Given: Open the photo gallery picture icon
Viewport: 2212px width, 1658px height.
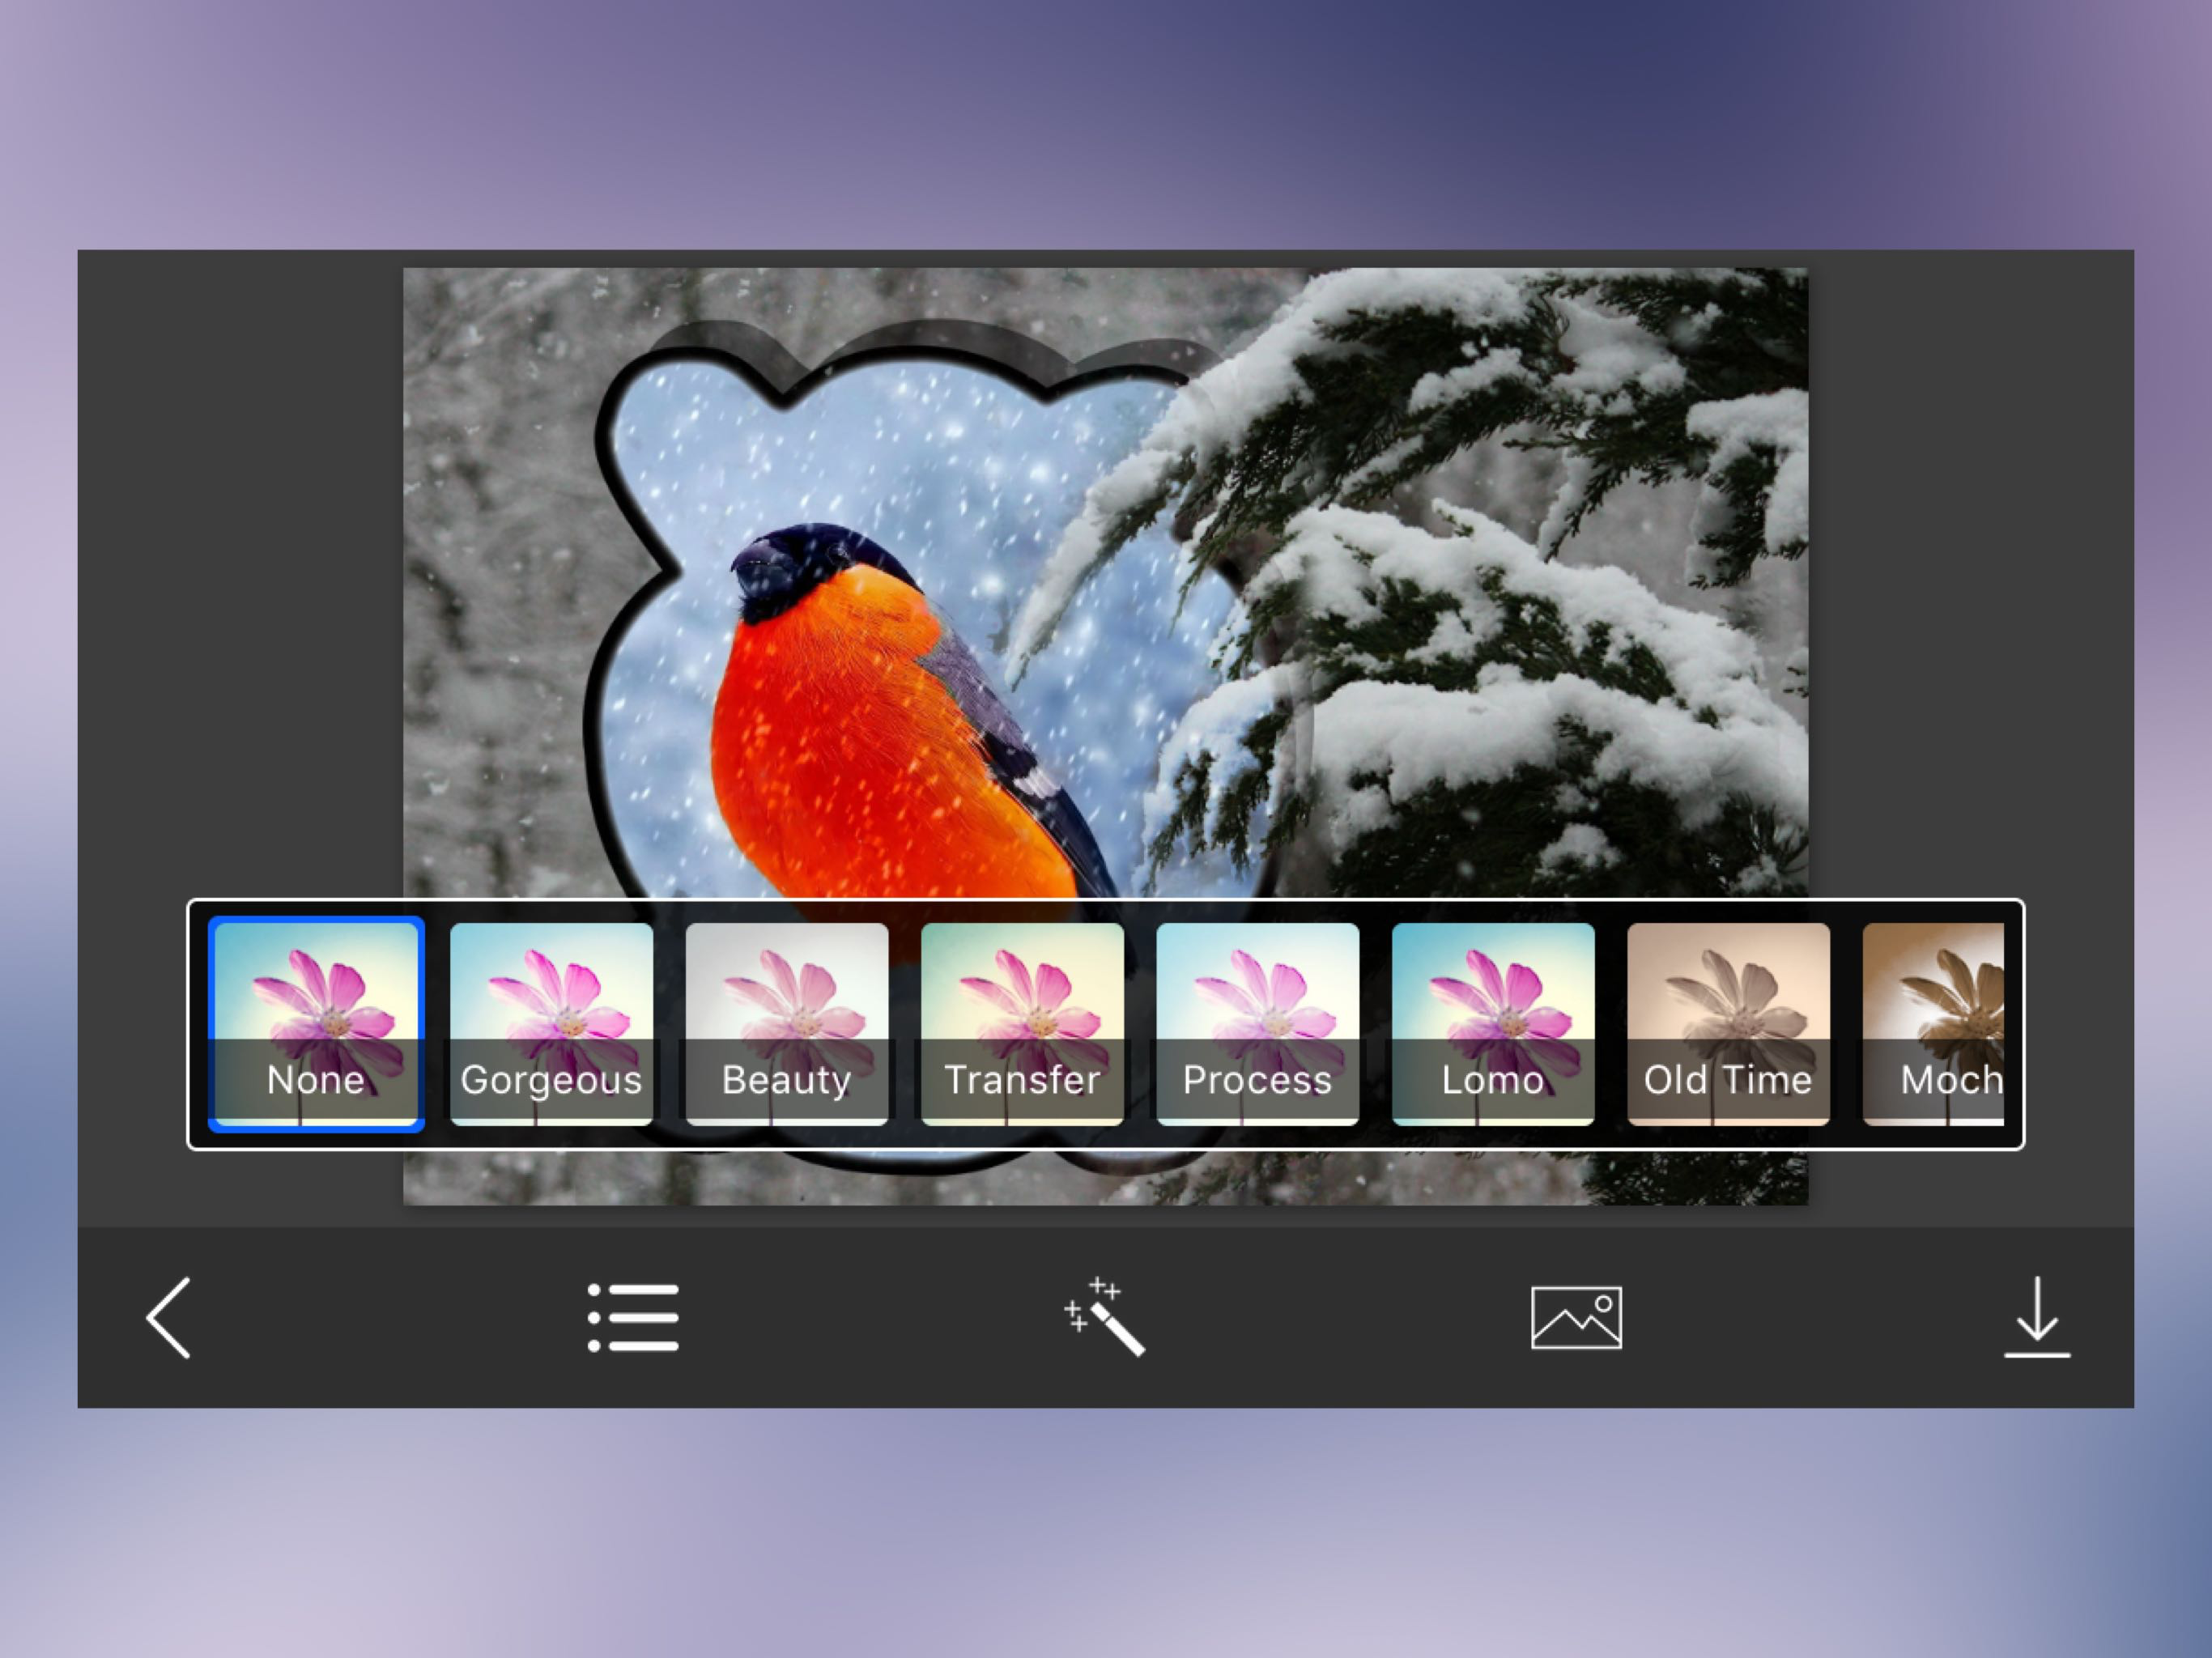Looking at the screenshot, I should [1576, 1317].
